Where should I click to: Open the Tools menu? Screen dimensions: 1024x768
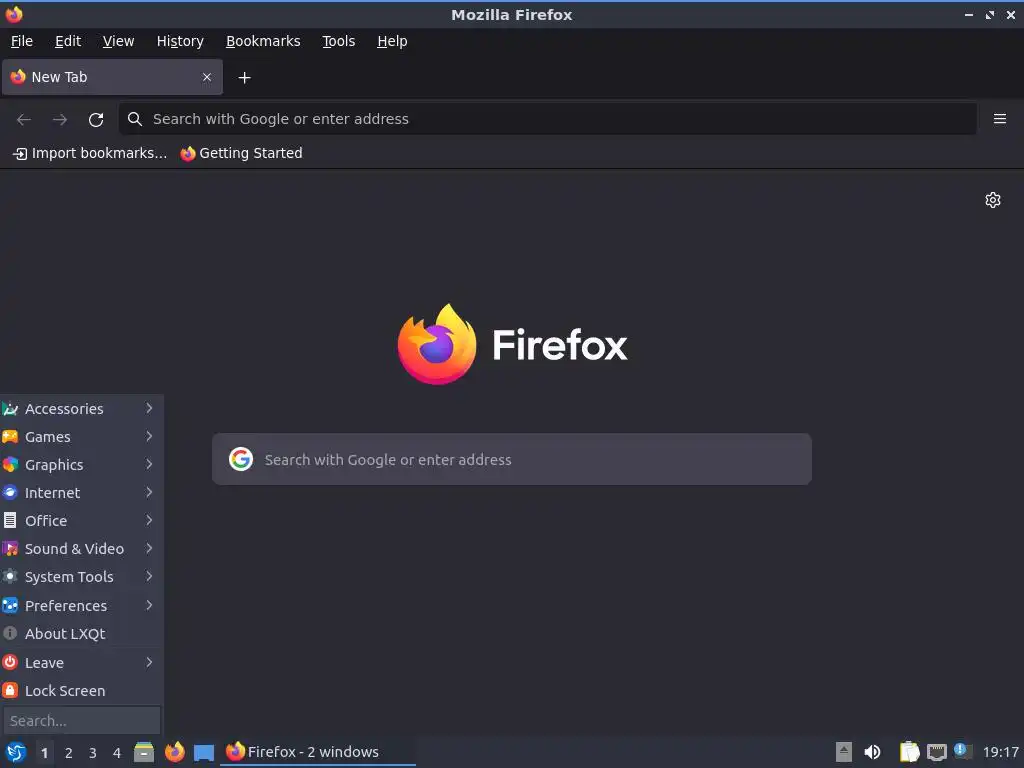pyautogui.click(x=338, y=41)
